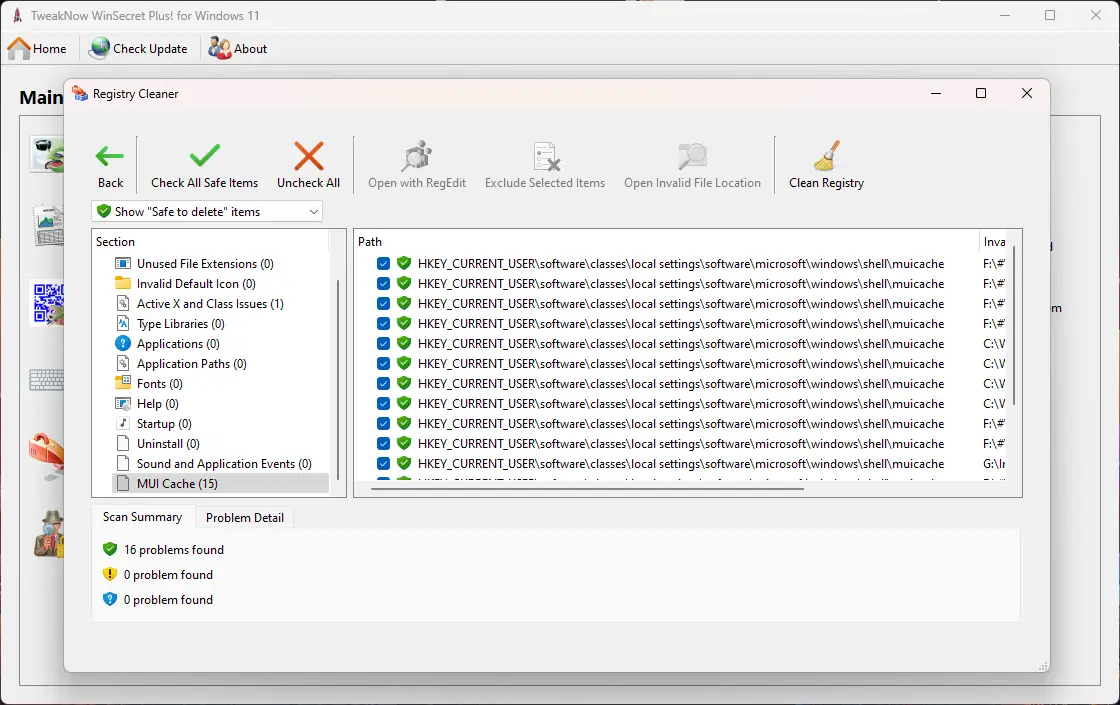1120x705 pixels.
Task: Maximize the Registry Cleaner dialog
Action: pyautogui.click(x=981, y=93)
